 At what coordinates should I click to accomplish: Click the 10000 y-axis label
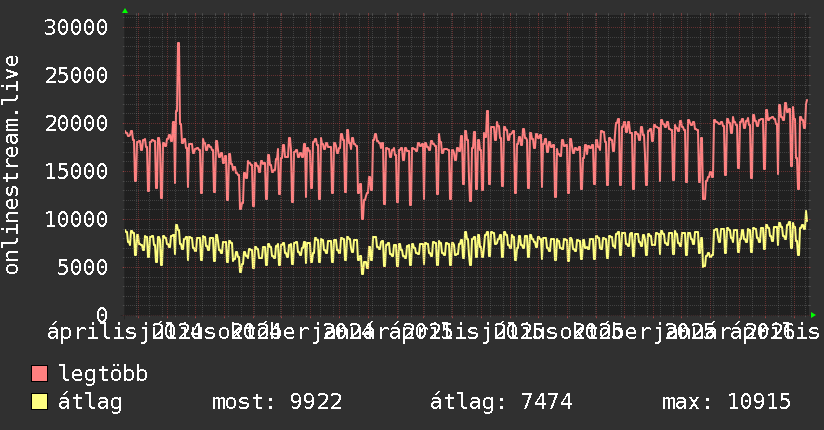[x=76, y=219]
